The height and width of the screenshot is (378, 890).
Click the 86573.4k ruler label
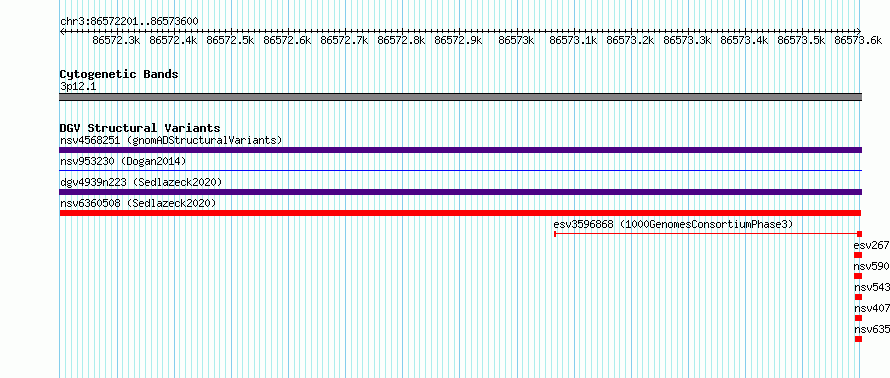744,40
